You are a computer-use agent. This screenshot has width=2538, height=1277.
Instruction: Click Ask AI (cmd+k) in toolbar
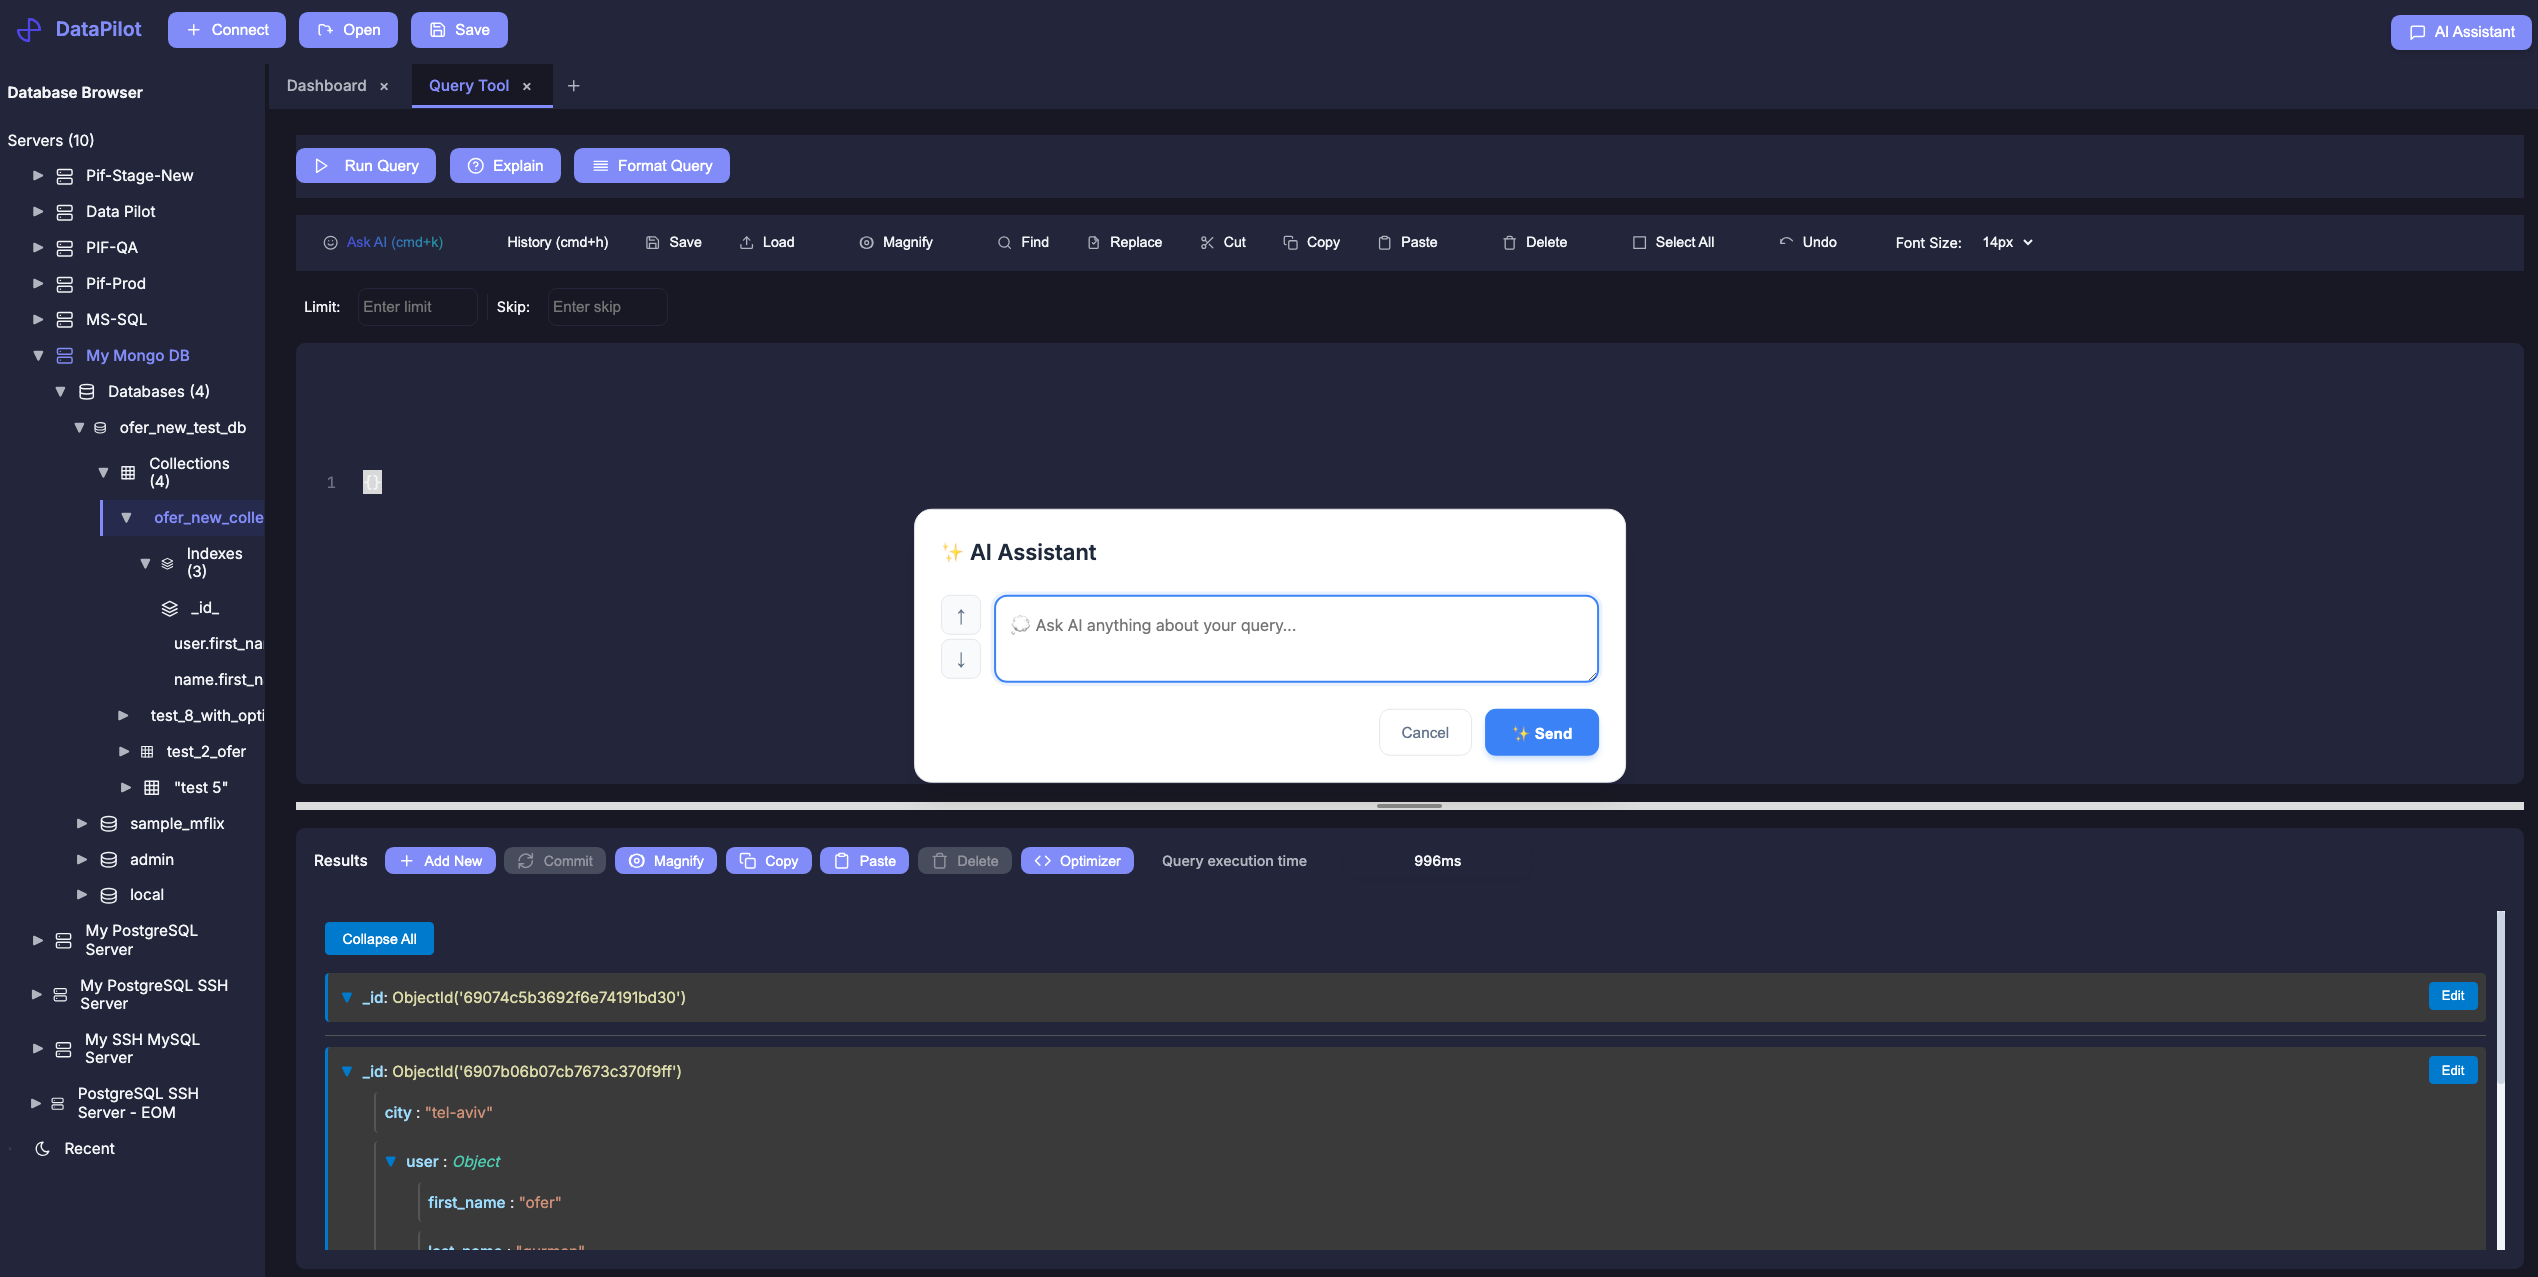(x=383, y=243)
